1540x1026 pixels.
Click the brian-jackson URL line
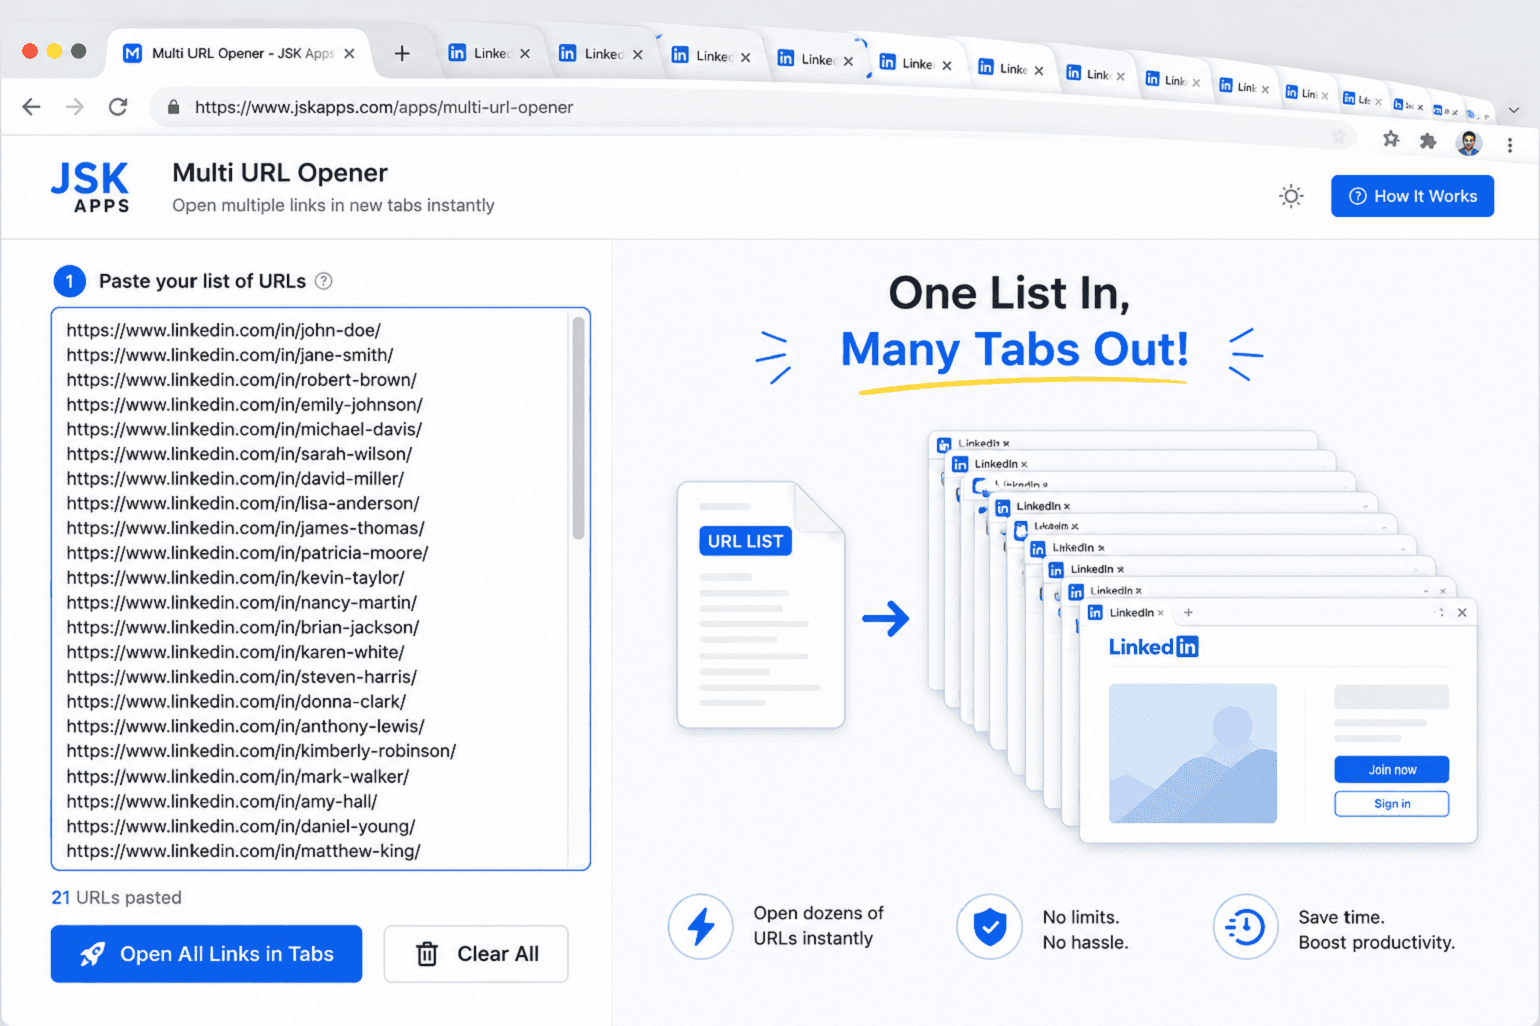243,628
